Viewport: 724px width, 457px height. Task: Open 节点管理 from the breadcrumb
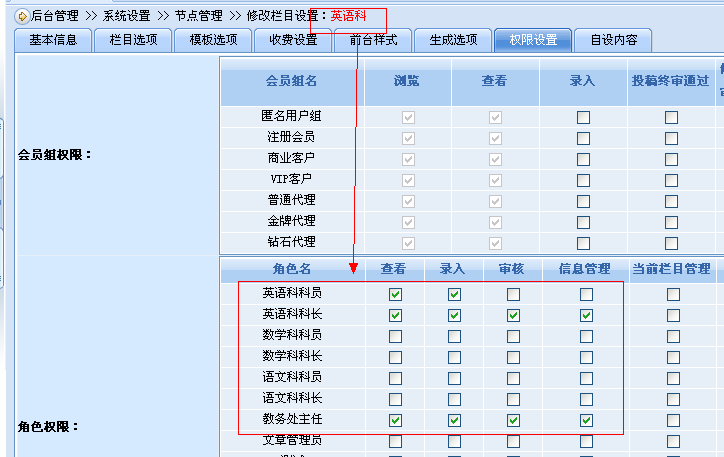[198, 16]
